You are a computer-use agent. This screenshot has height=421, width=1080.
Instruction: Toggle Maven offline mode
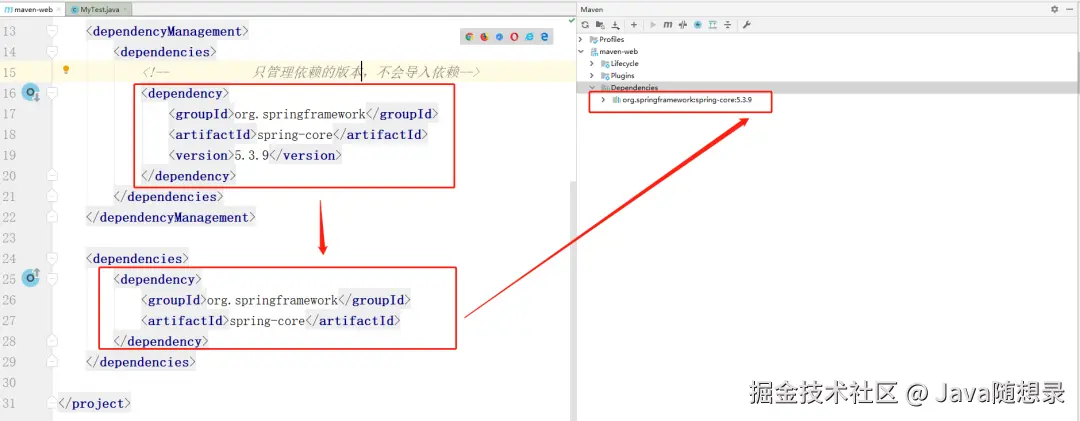(683, 25)
